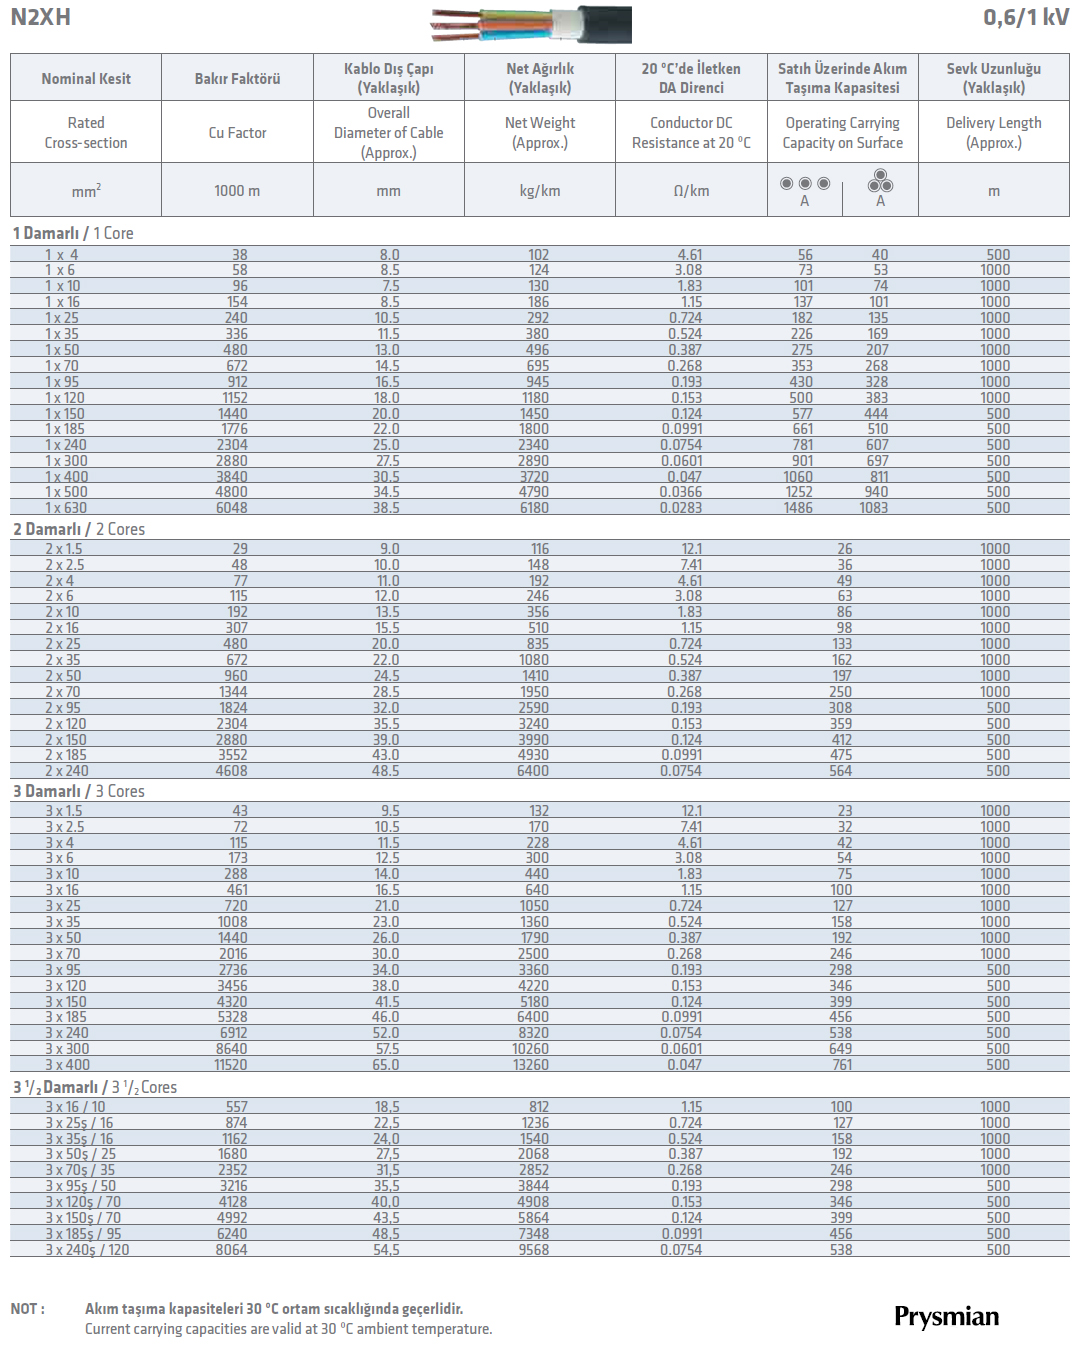The image size is (1083, 1348).
Task: Click the Prysmian logo
Action: tap(946, 1316)
